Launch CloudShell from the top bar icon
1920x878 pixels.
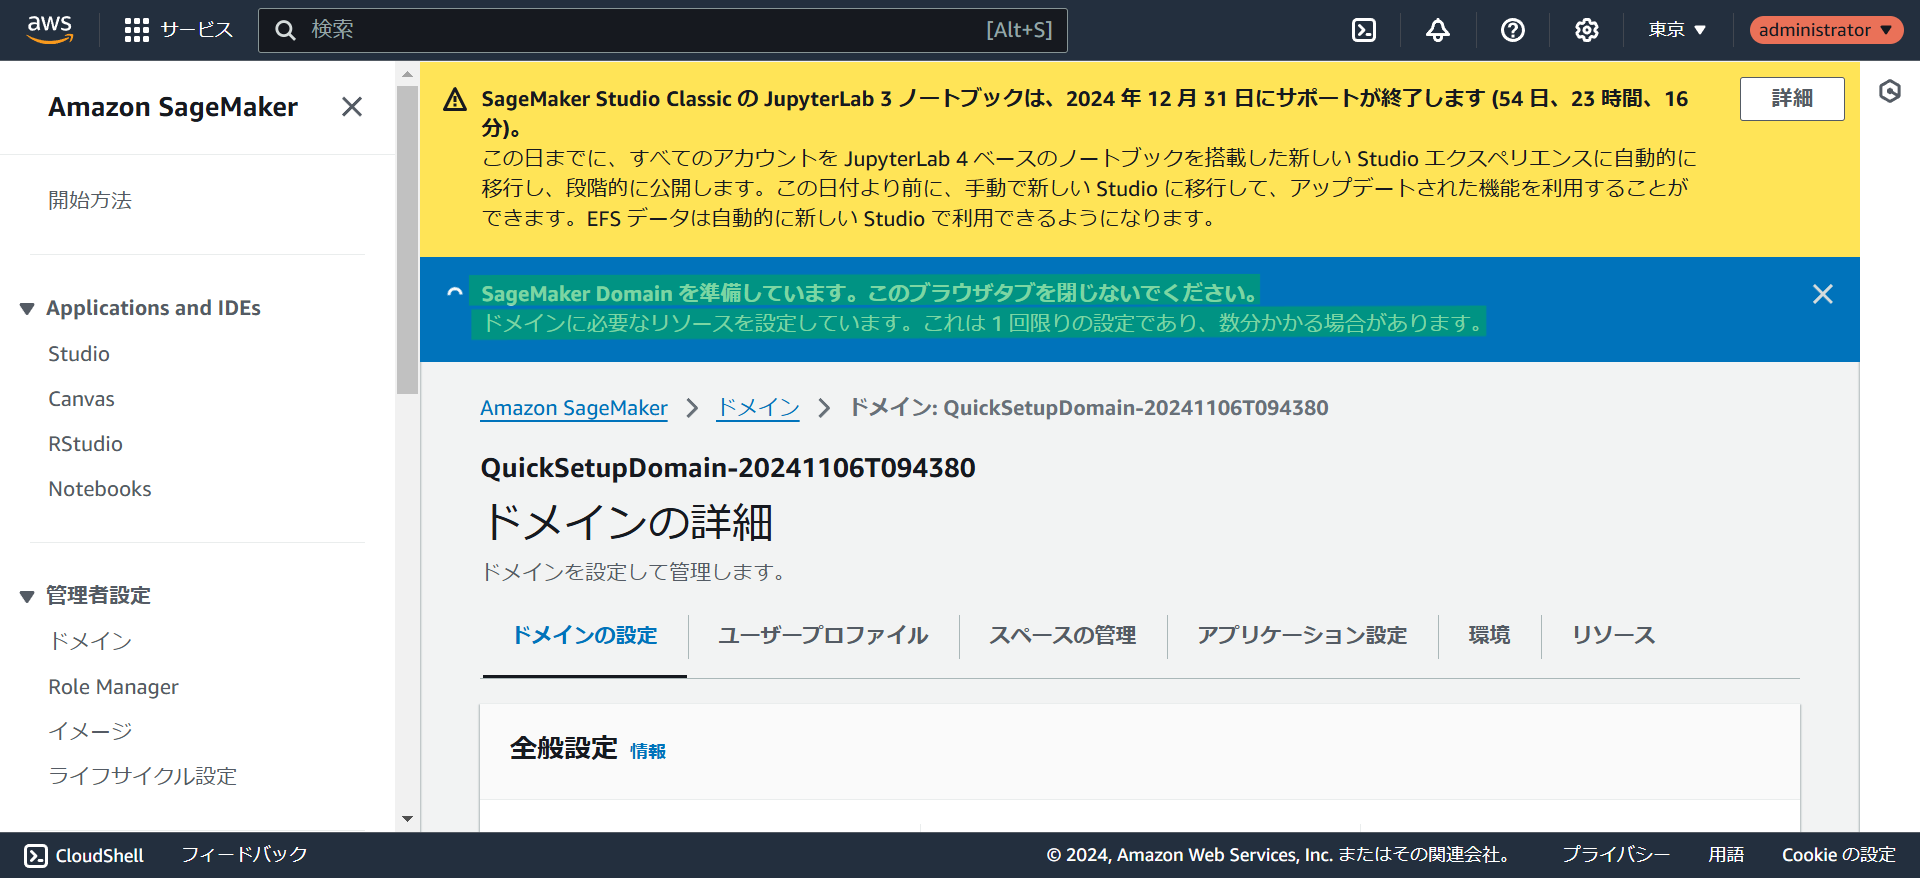click(1364, 30)
